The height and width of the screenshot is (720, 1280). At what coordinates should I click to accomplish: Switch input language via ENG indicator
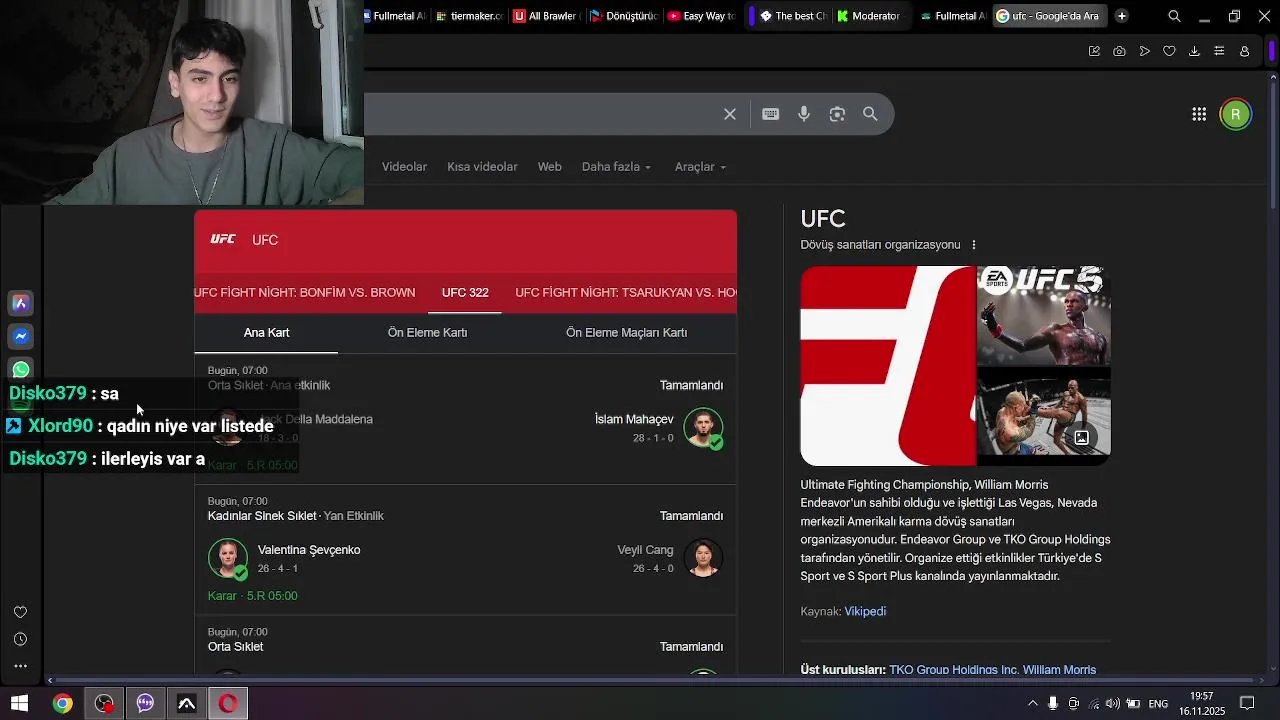[x=1158, y=704]
